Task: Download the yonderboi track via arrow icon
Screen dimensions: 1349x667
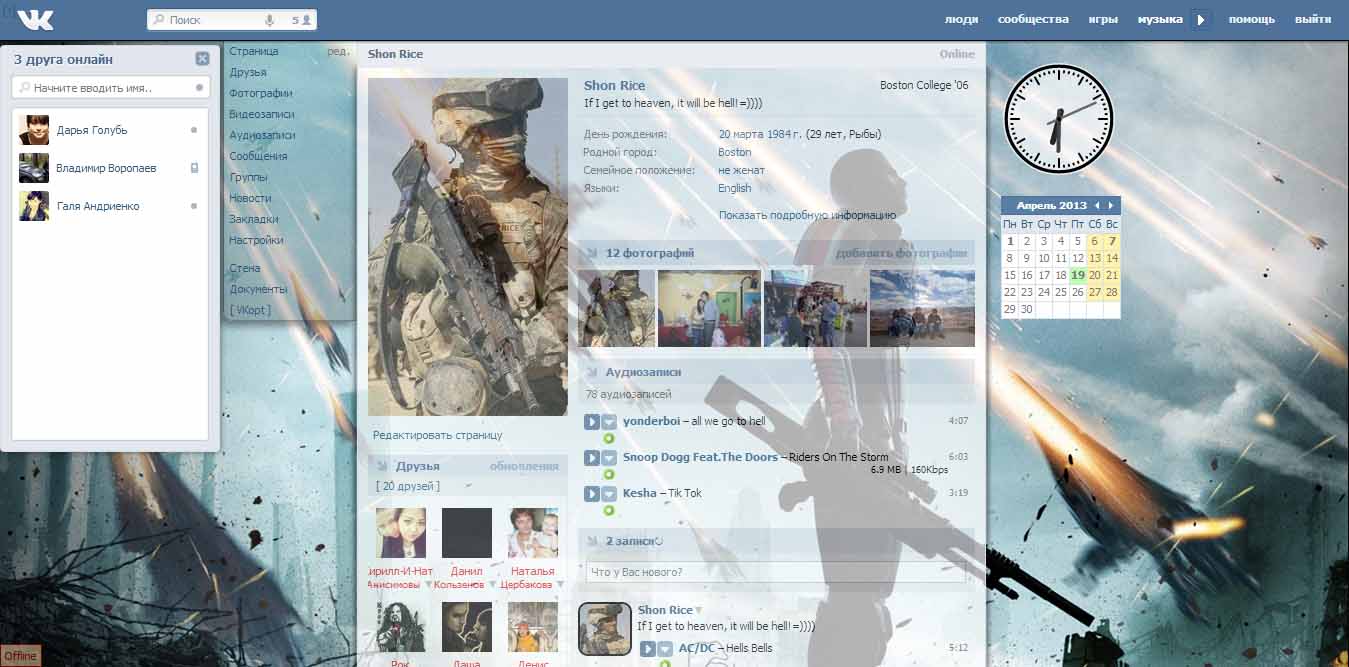Action: (609, 422)
